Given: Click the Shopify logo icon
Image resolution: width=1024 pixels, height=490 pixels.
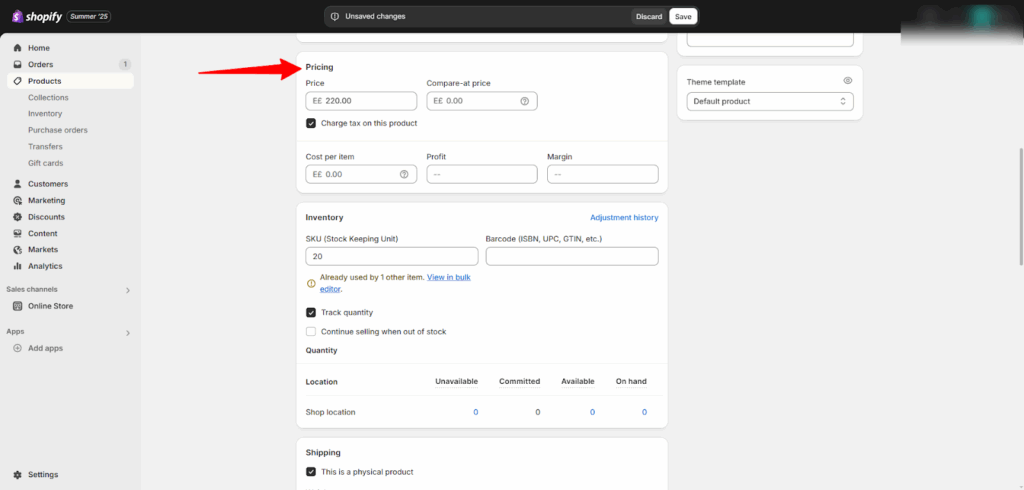Looking at the screenshot, I should [x=17, y=16].
